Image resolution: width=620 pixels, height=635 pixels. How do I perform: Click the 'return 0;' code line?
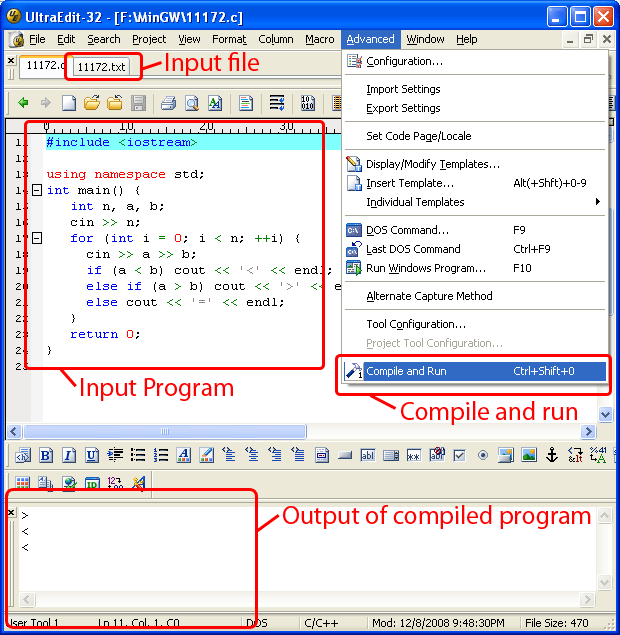105,334
